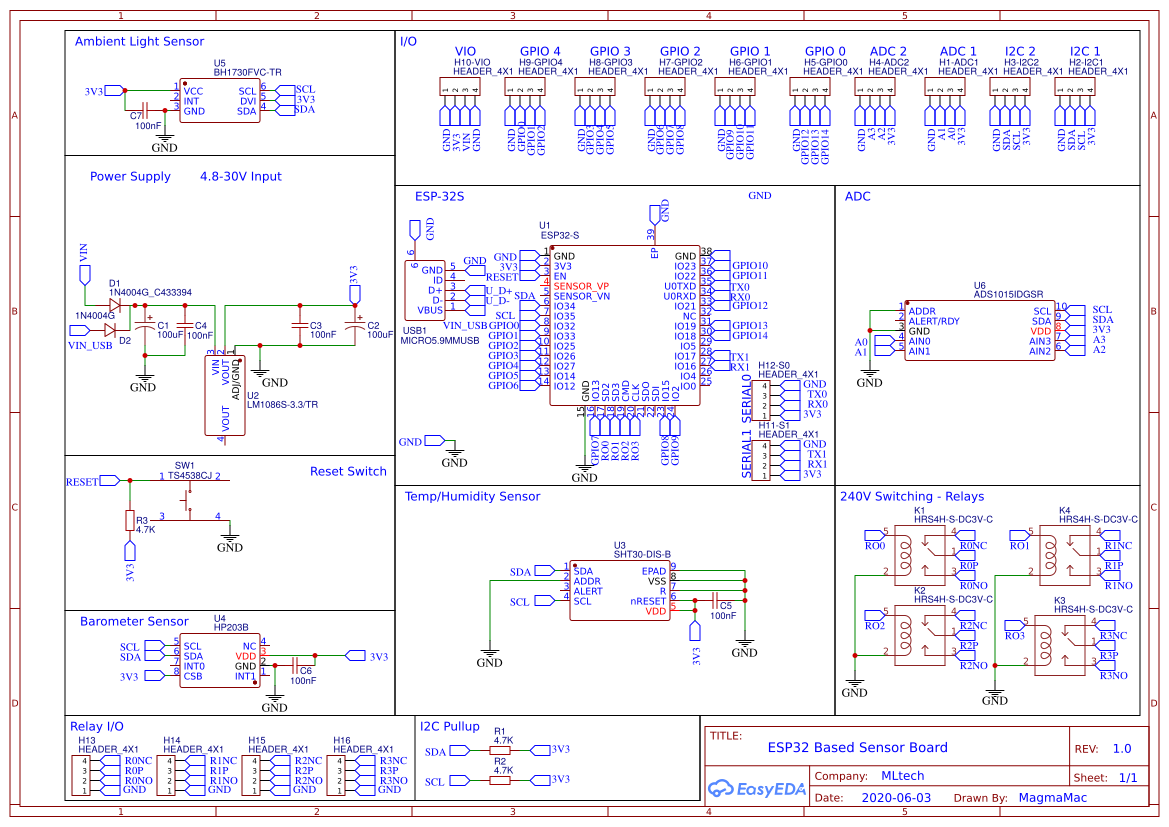The image size is (1169, 827).
Task: Click the "4.8-30V Input" note
Action: pyautogui.click(x=241, y=177)
